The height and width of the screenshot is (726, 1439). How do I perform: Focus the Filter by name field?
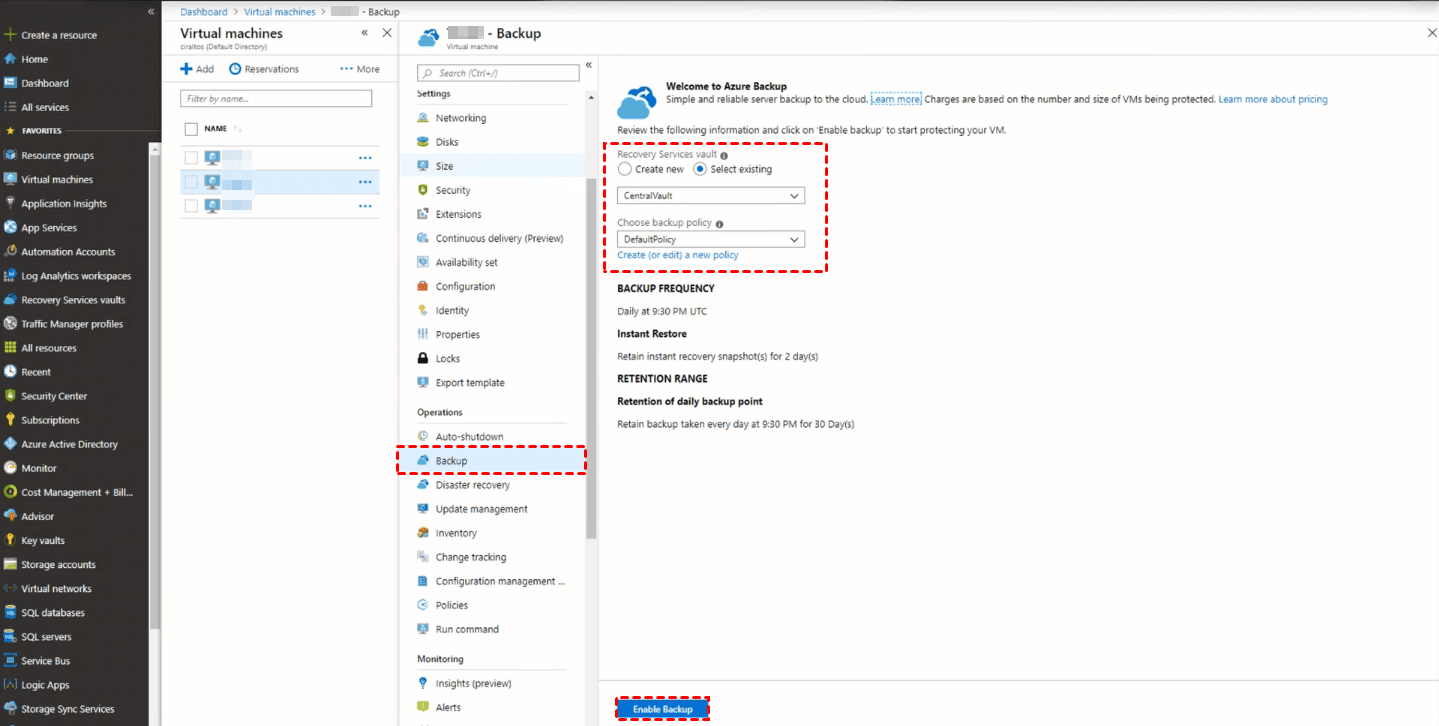[276, 99]
